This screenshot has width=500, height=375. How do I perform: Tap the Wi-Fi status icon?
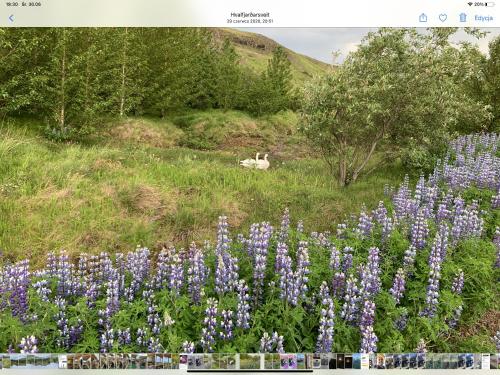click(470, 4)
